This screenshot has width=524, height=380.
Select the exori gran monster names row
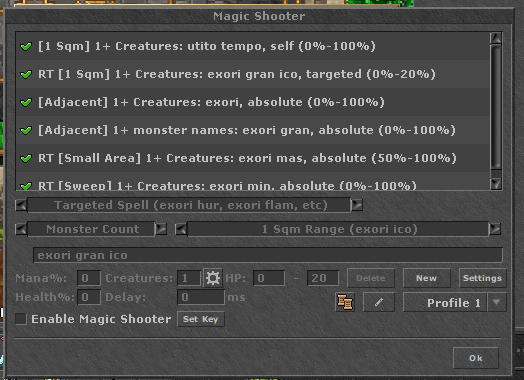tap(253, 130)
